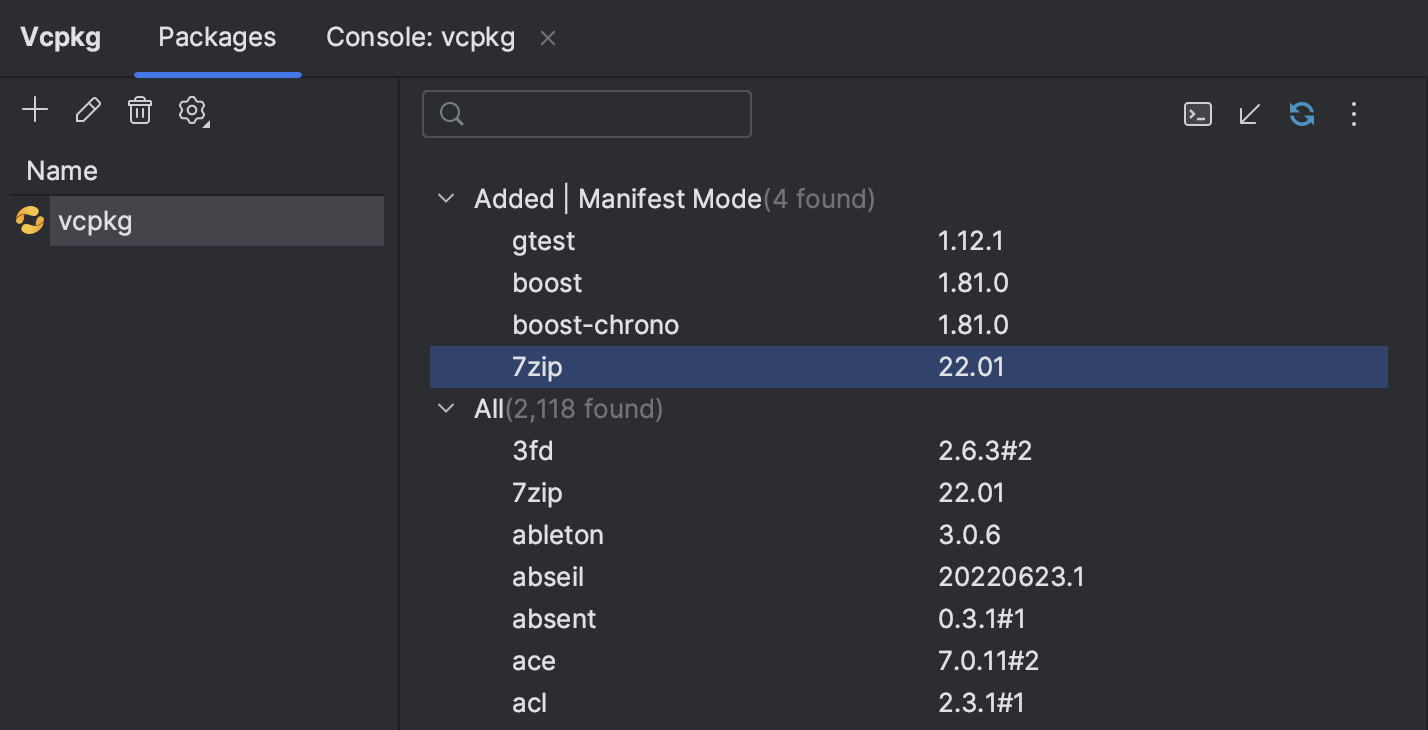
Task: Collapse the All packages group
Action: point(446,409)
